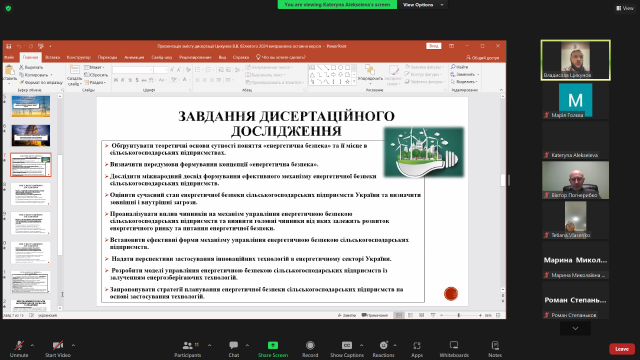640x360 pixels.
Task: Click the Format Painter brush icon
Action: 22,82
